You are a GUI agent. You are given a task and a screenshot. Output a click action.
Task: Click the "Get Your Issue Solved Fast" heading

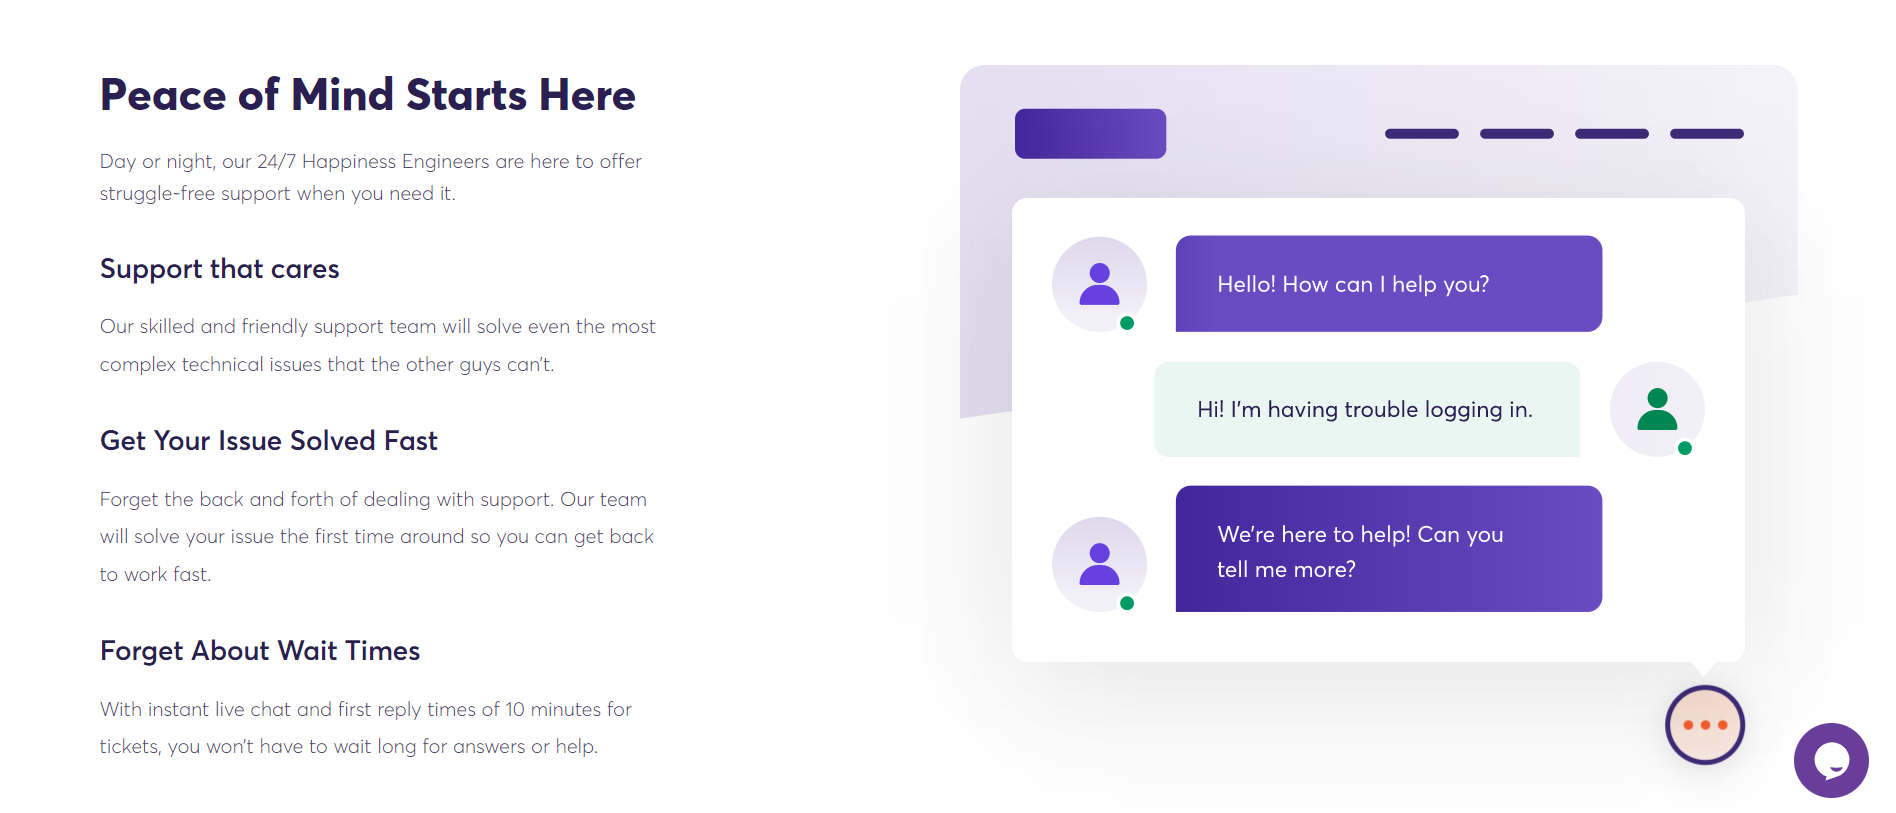click(269, 441)
